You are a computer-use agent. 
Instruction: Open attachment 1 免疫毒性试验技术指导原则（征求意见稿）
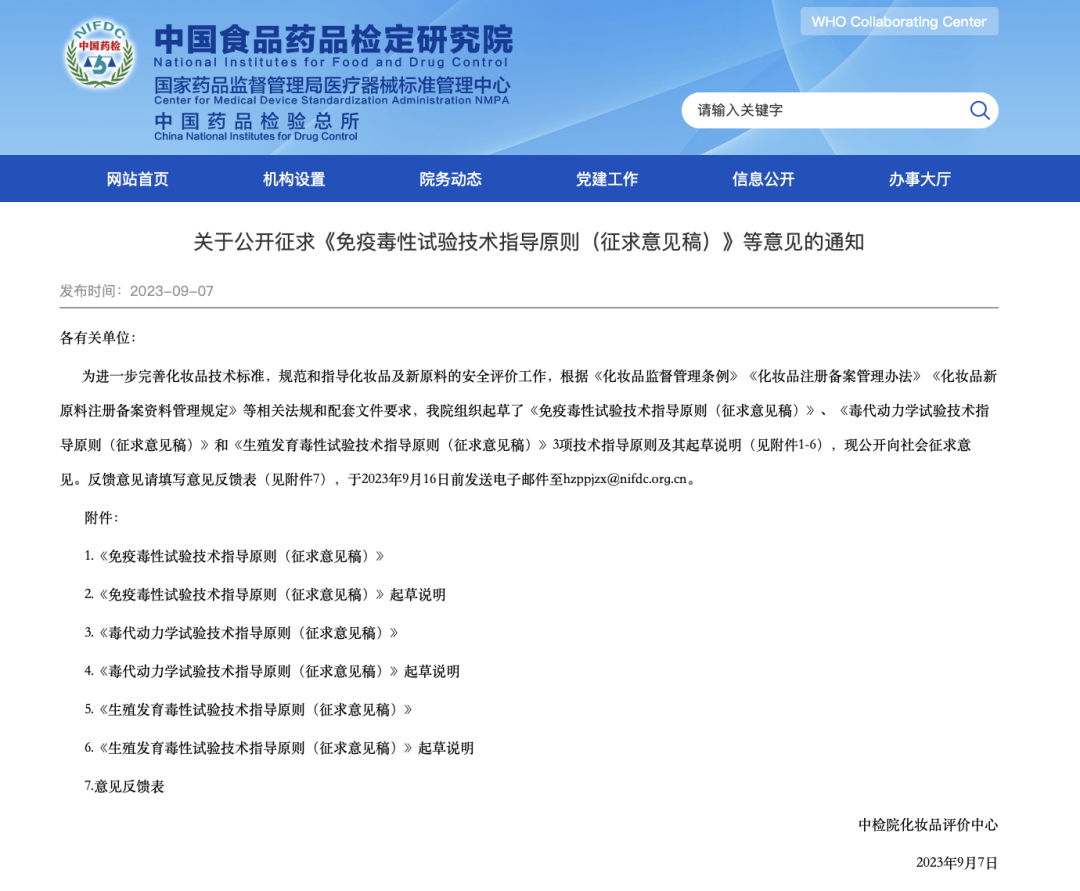(x=234, y=556)
